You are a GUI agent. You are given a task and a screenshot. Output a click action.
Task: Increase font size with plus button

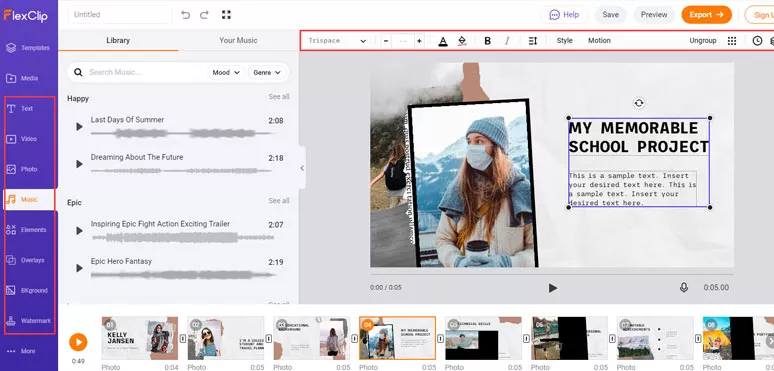coord(419,41)
